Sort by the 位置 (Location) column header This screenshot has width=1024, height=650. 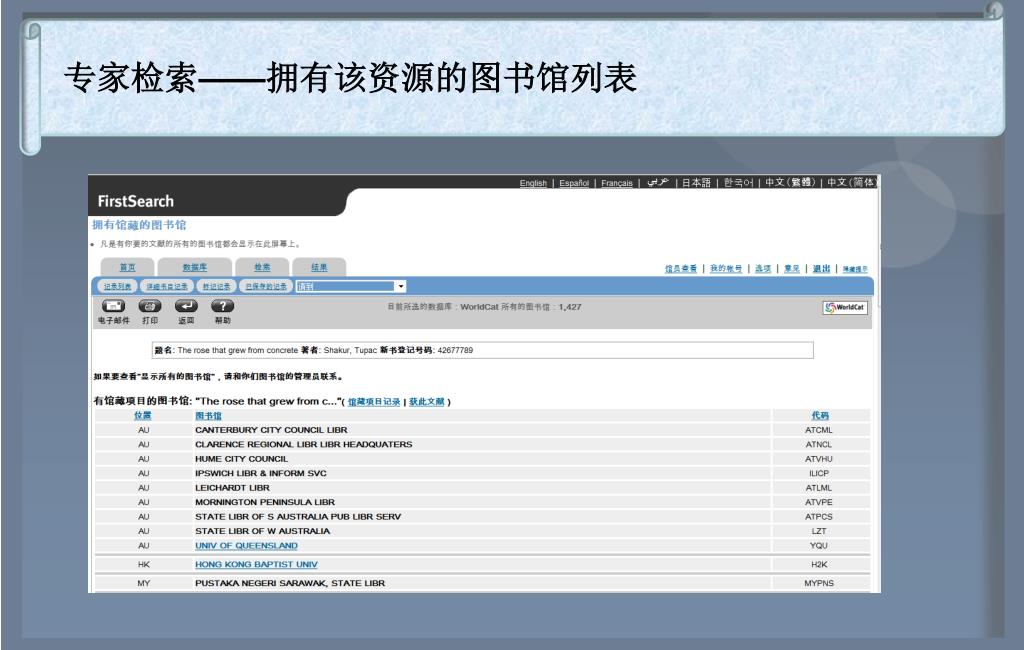pos(142,415)
